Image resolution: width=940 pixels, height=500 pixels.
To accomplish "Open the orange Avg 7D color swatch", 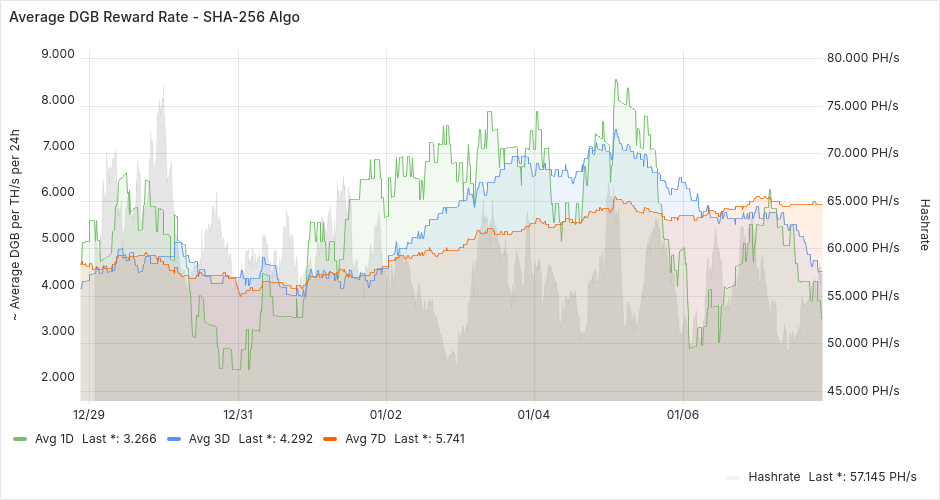I will (330, 439).
